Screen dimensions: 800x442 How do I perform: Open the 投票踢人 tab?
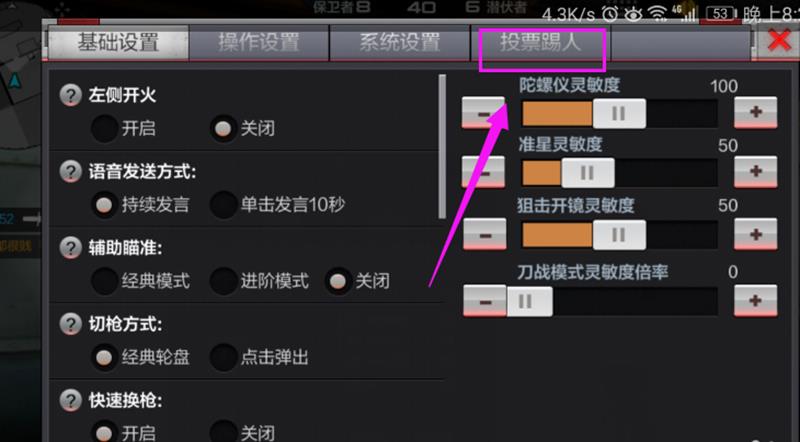540,42
